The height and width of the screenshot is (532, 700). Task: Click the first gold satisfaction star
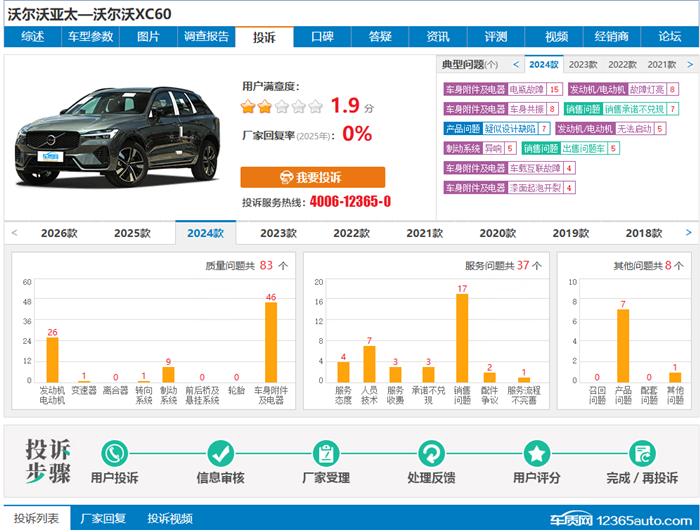coord(249,106)
